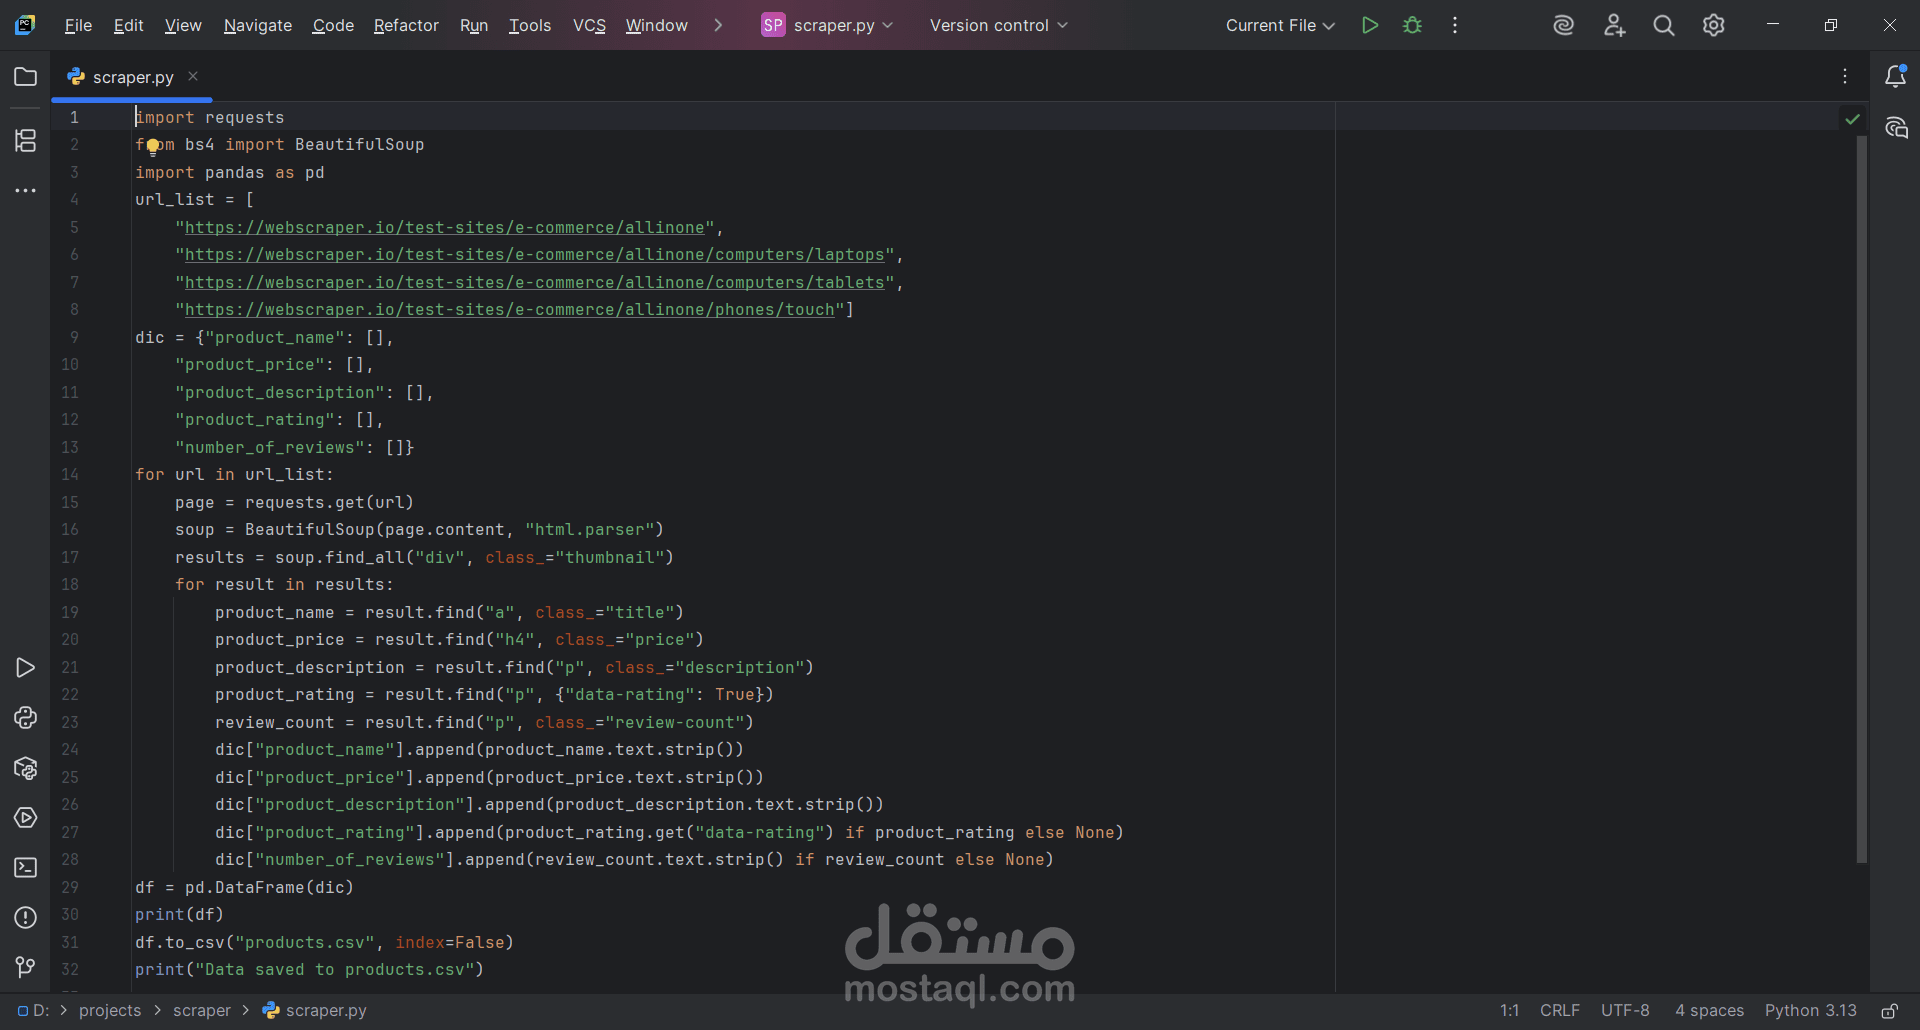Open the Refactor menu
This screenshot has height=1030, width=1920.
pyautogui.click(x=406, y=25)
